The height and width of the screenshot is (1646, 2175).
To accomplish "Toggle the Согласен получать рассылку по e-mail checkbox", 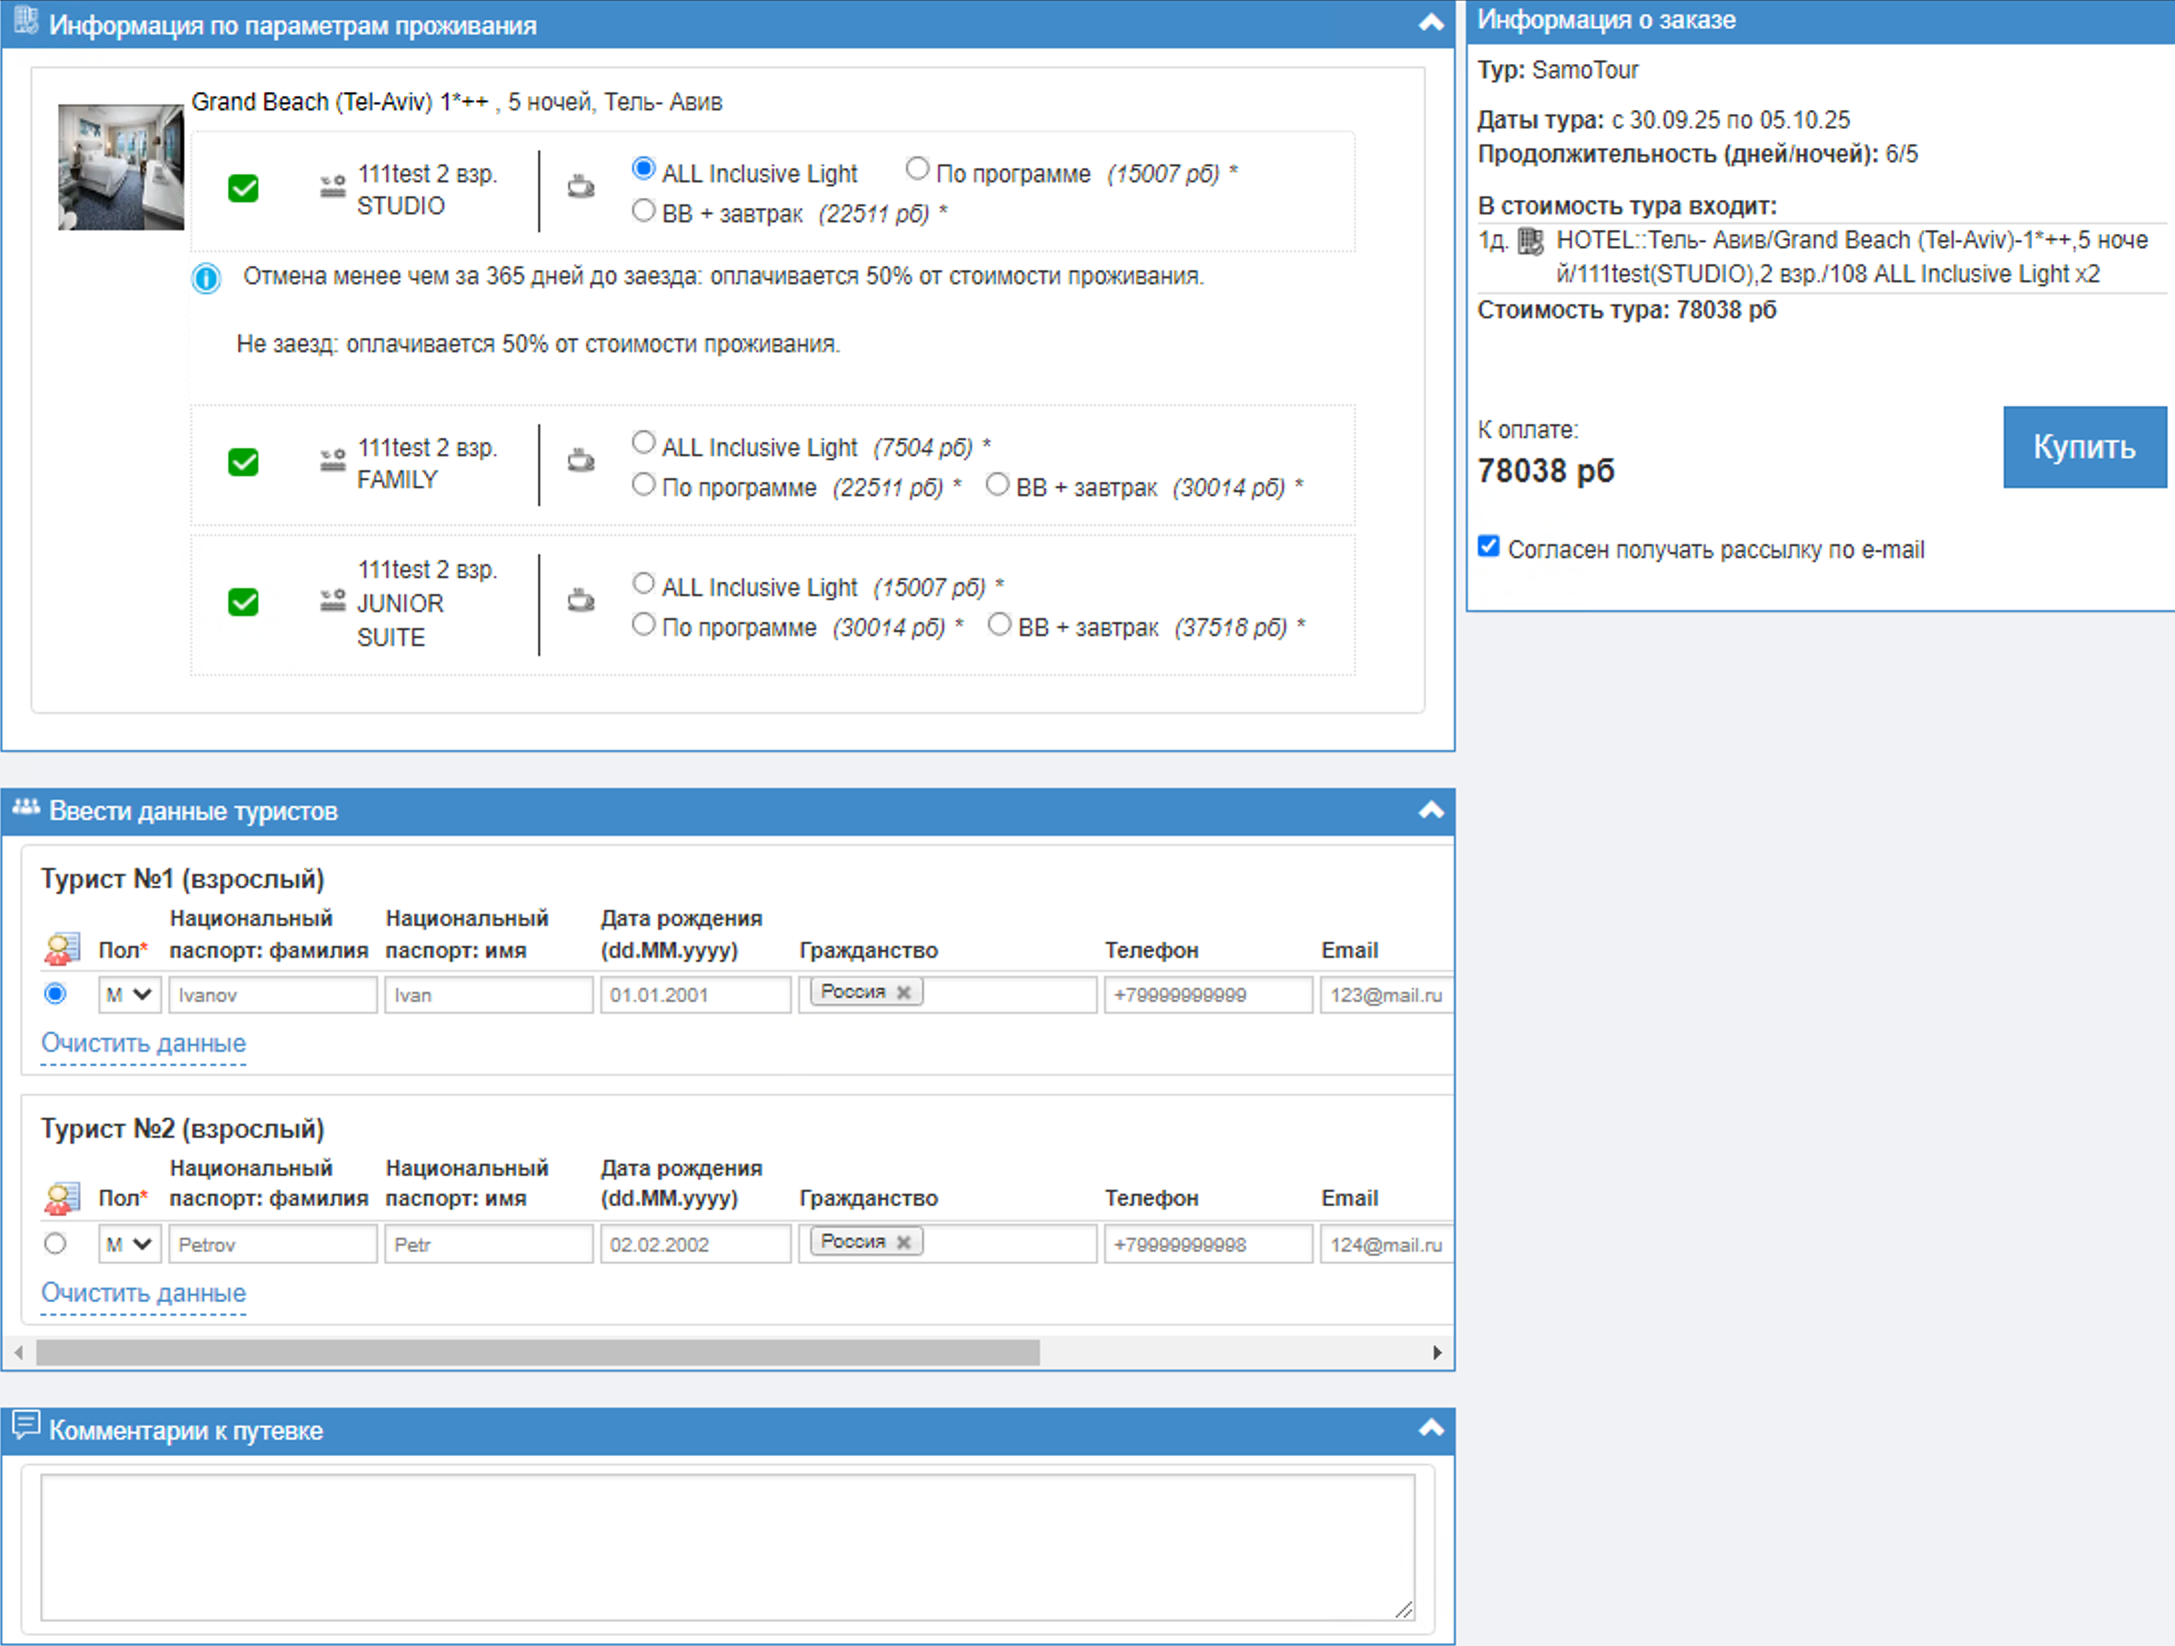I will click(x=1489, y=547).
